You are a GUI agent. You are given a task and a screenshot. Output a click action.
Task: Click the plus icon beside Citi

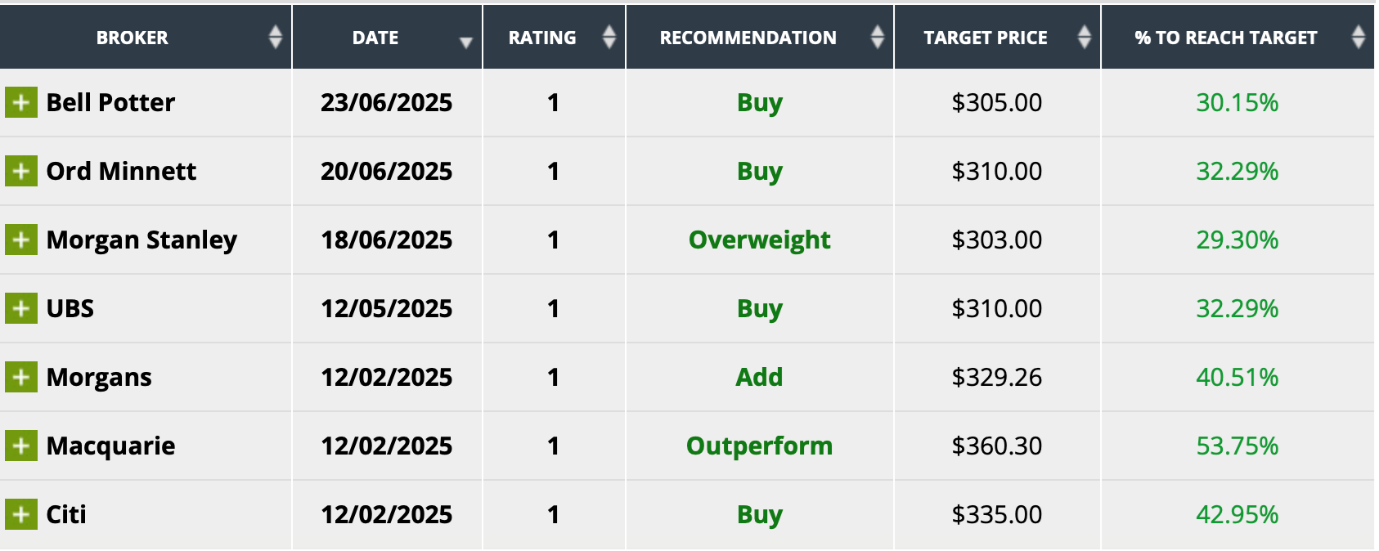(21, 514)
